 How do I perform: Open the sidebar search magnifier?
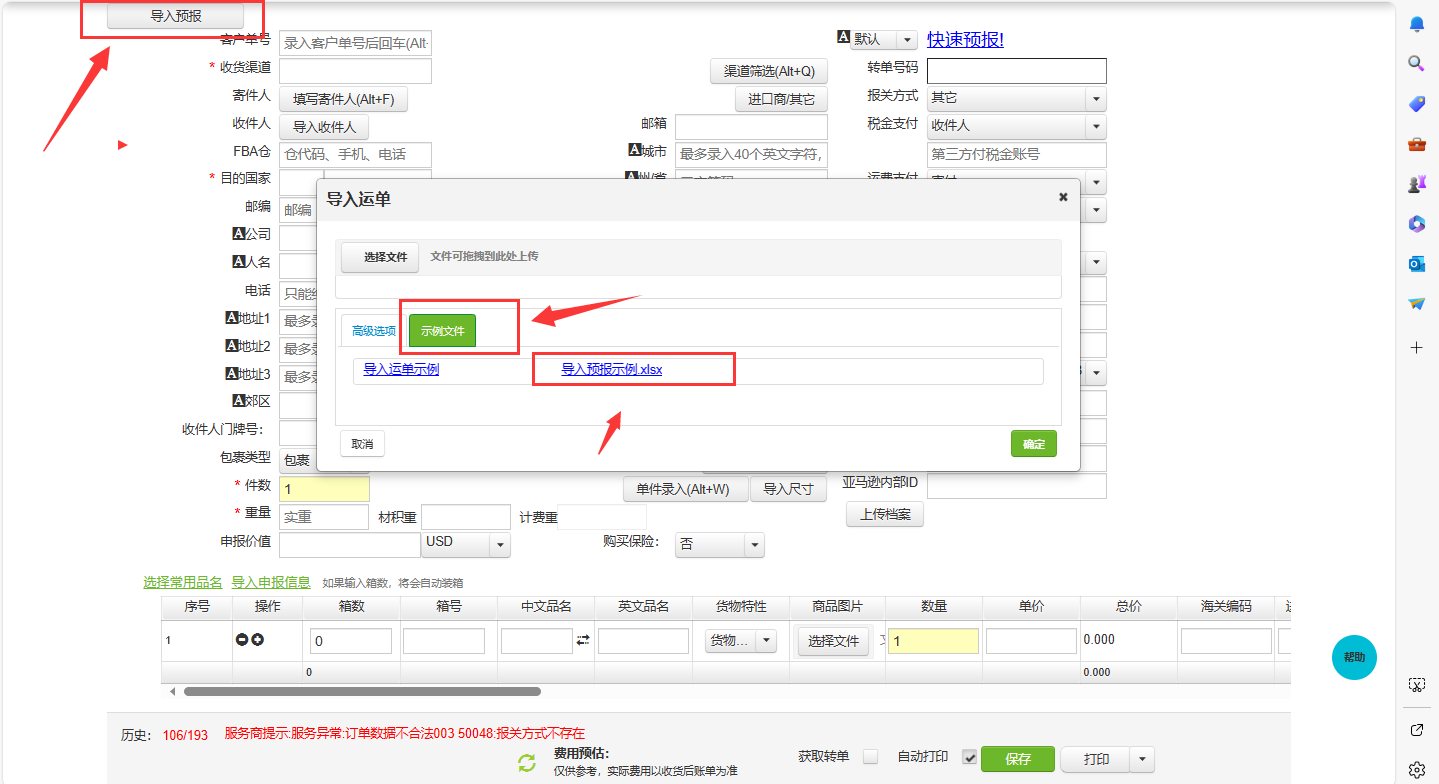pos(1416,64)
